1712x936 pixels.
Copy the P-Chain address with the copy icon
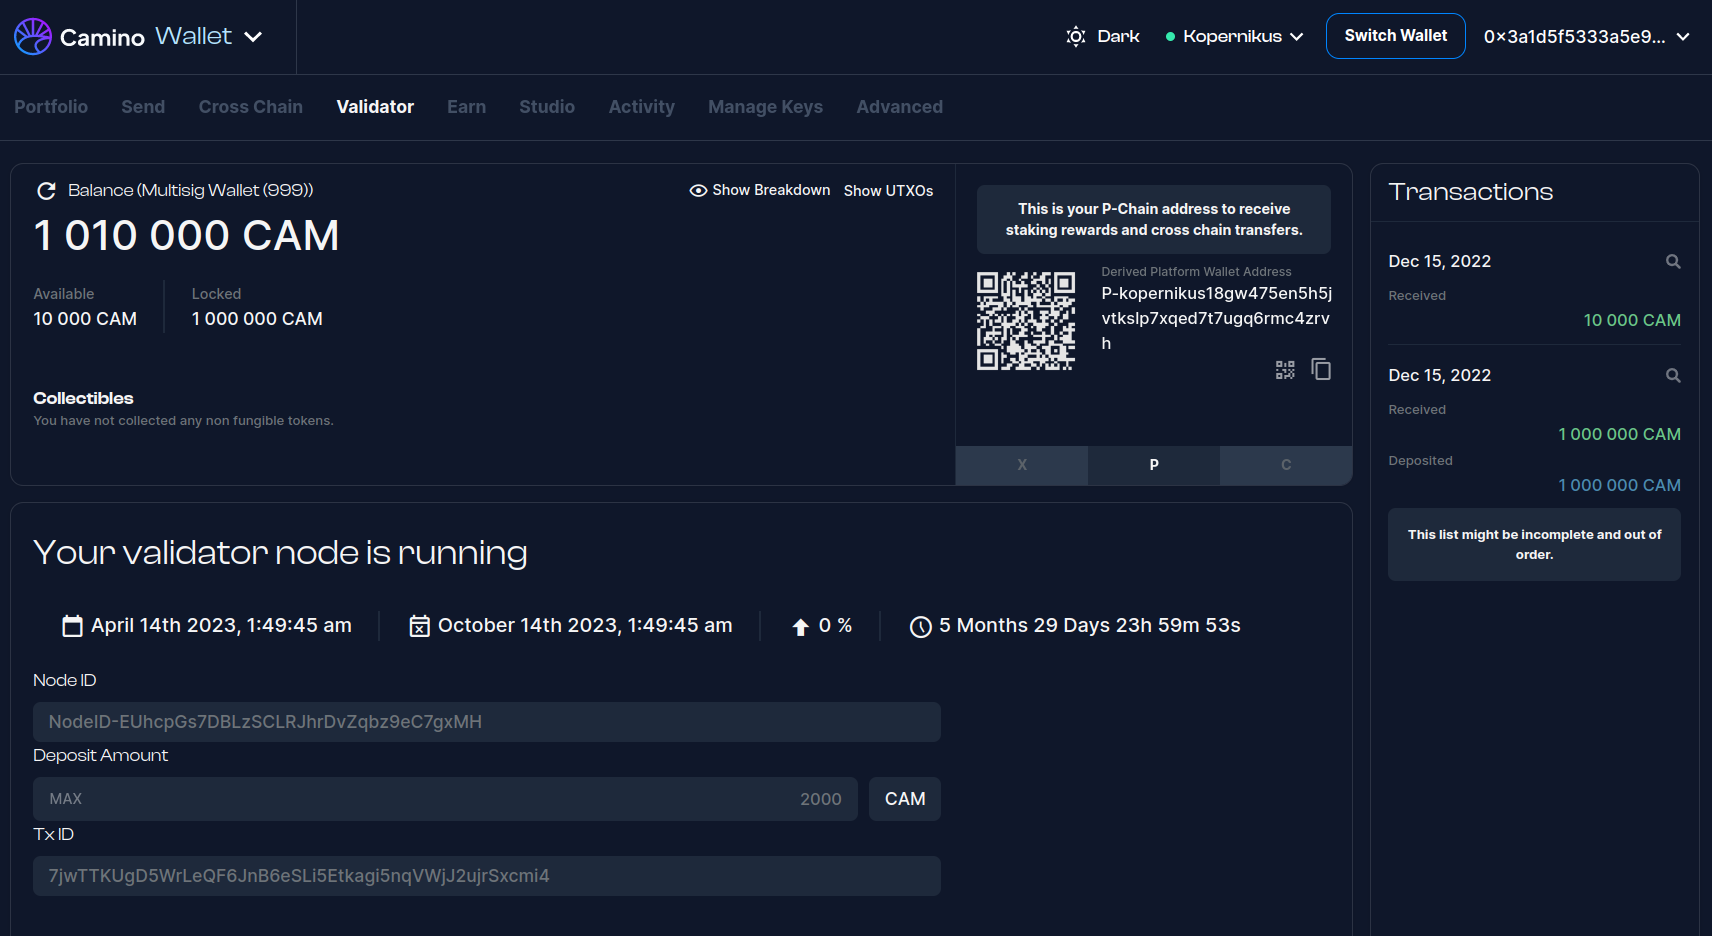click(1321, 370)
